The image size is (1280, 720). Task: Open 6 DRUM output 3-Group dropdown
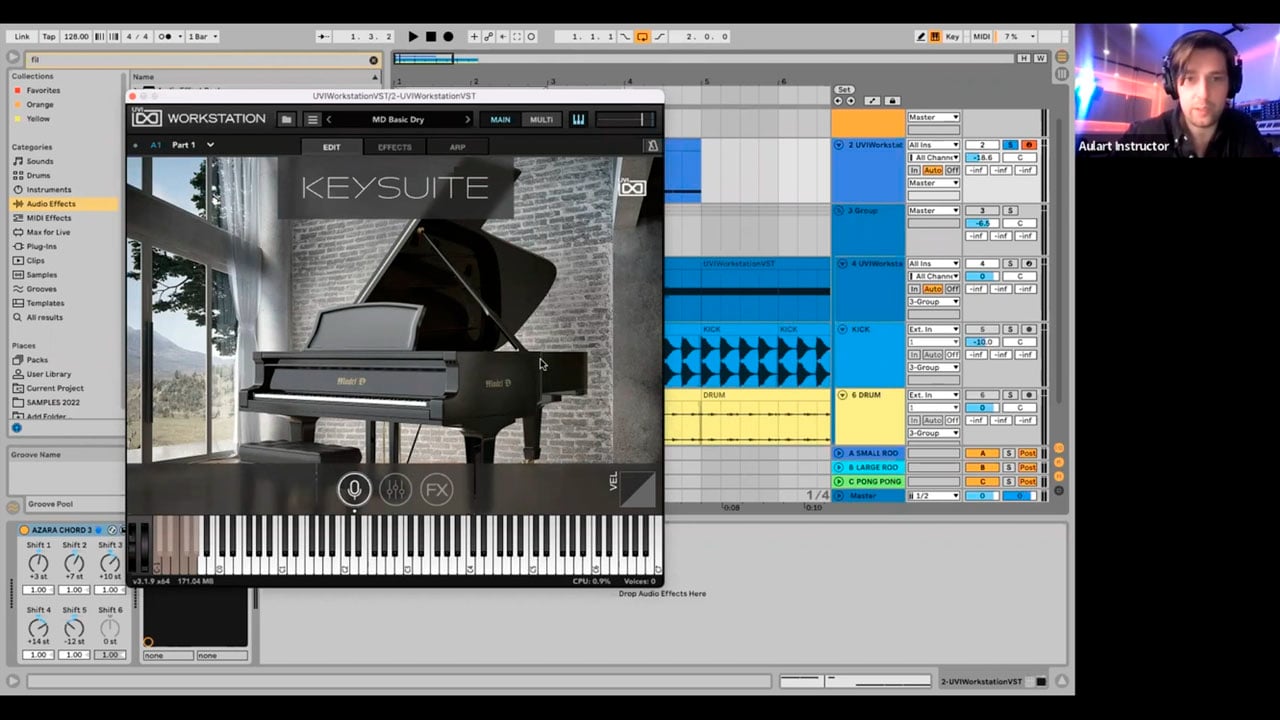[934, 433]
